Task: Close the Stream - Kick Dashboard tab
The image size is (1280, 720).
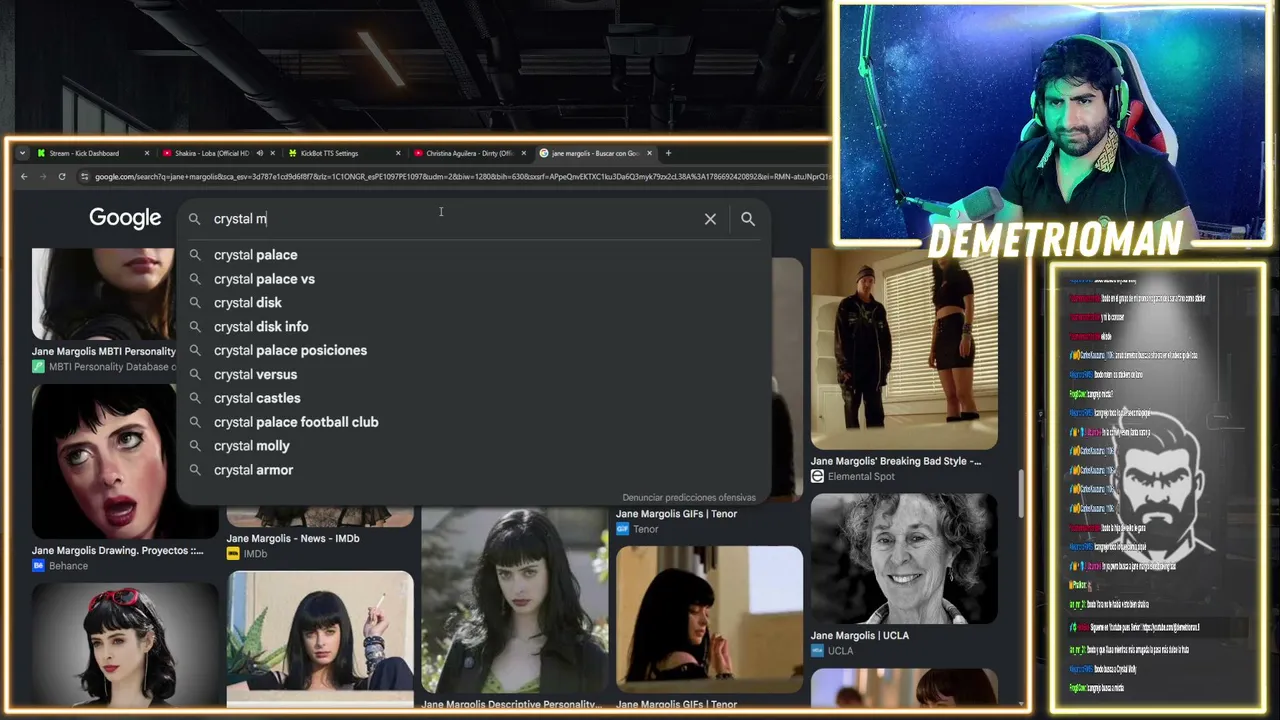Action: point(146,153)
